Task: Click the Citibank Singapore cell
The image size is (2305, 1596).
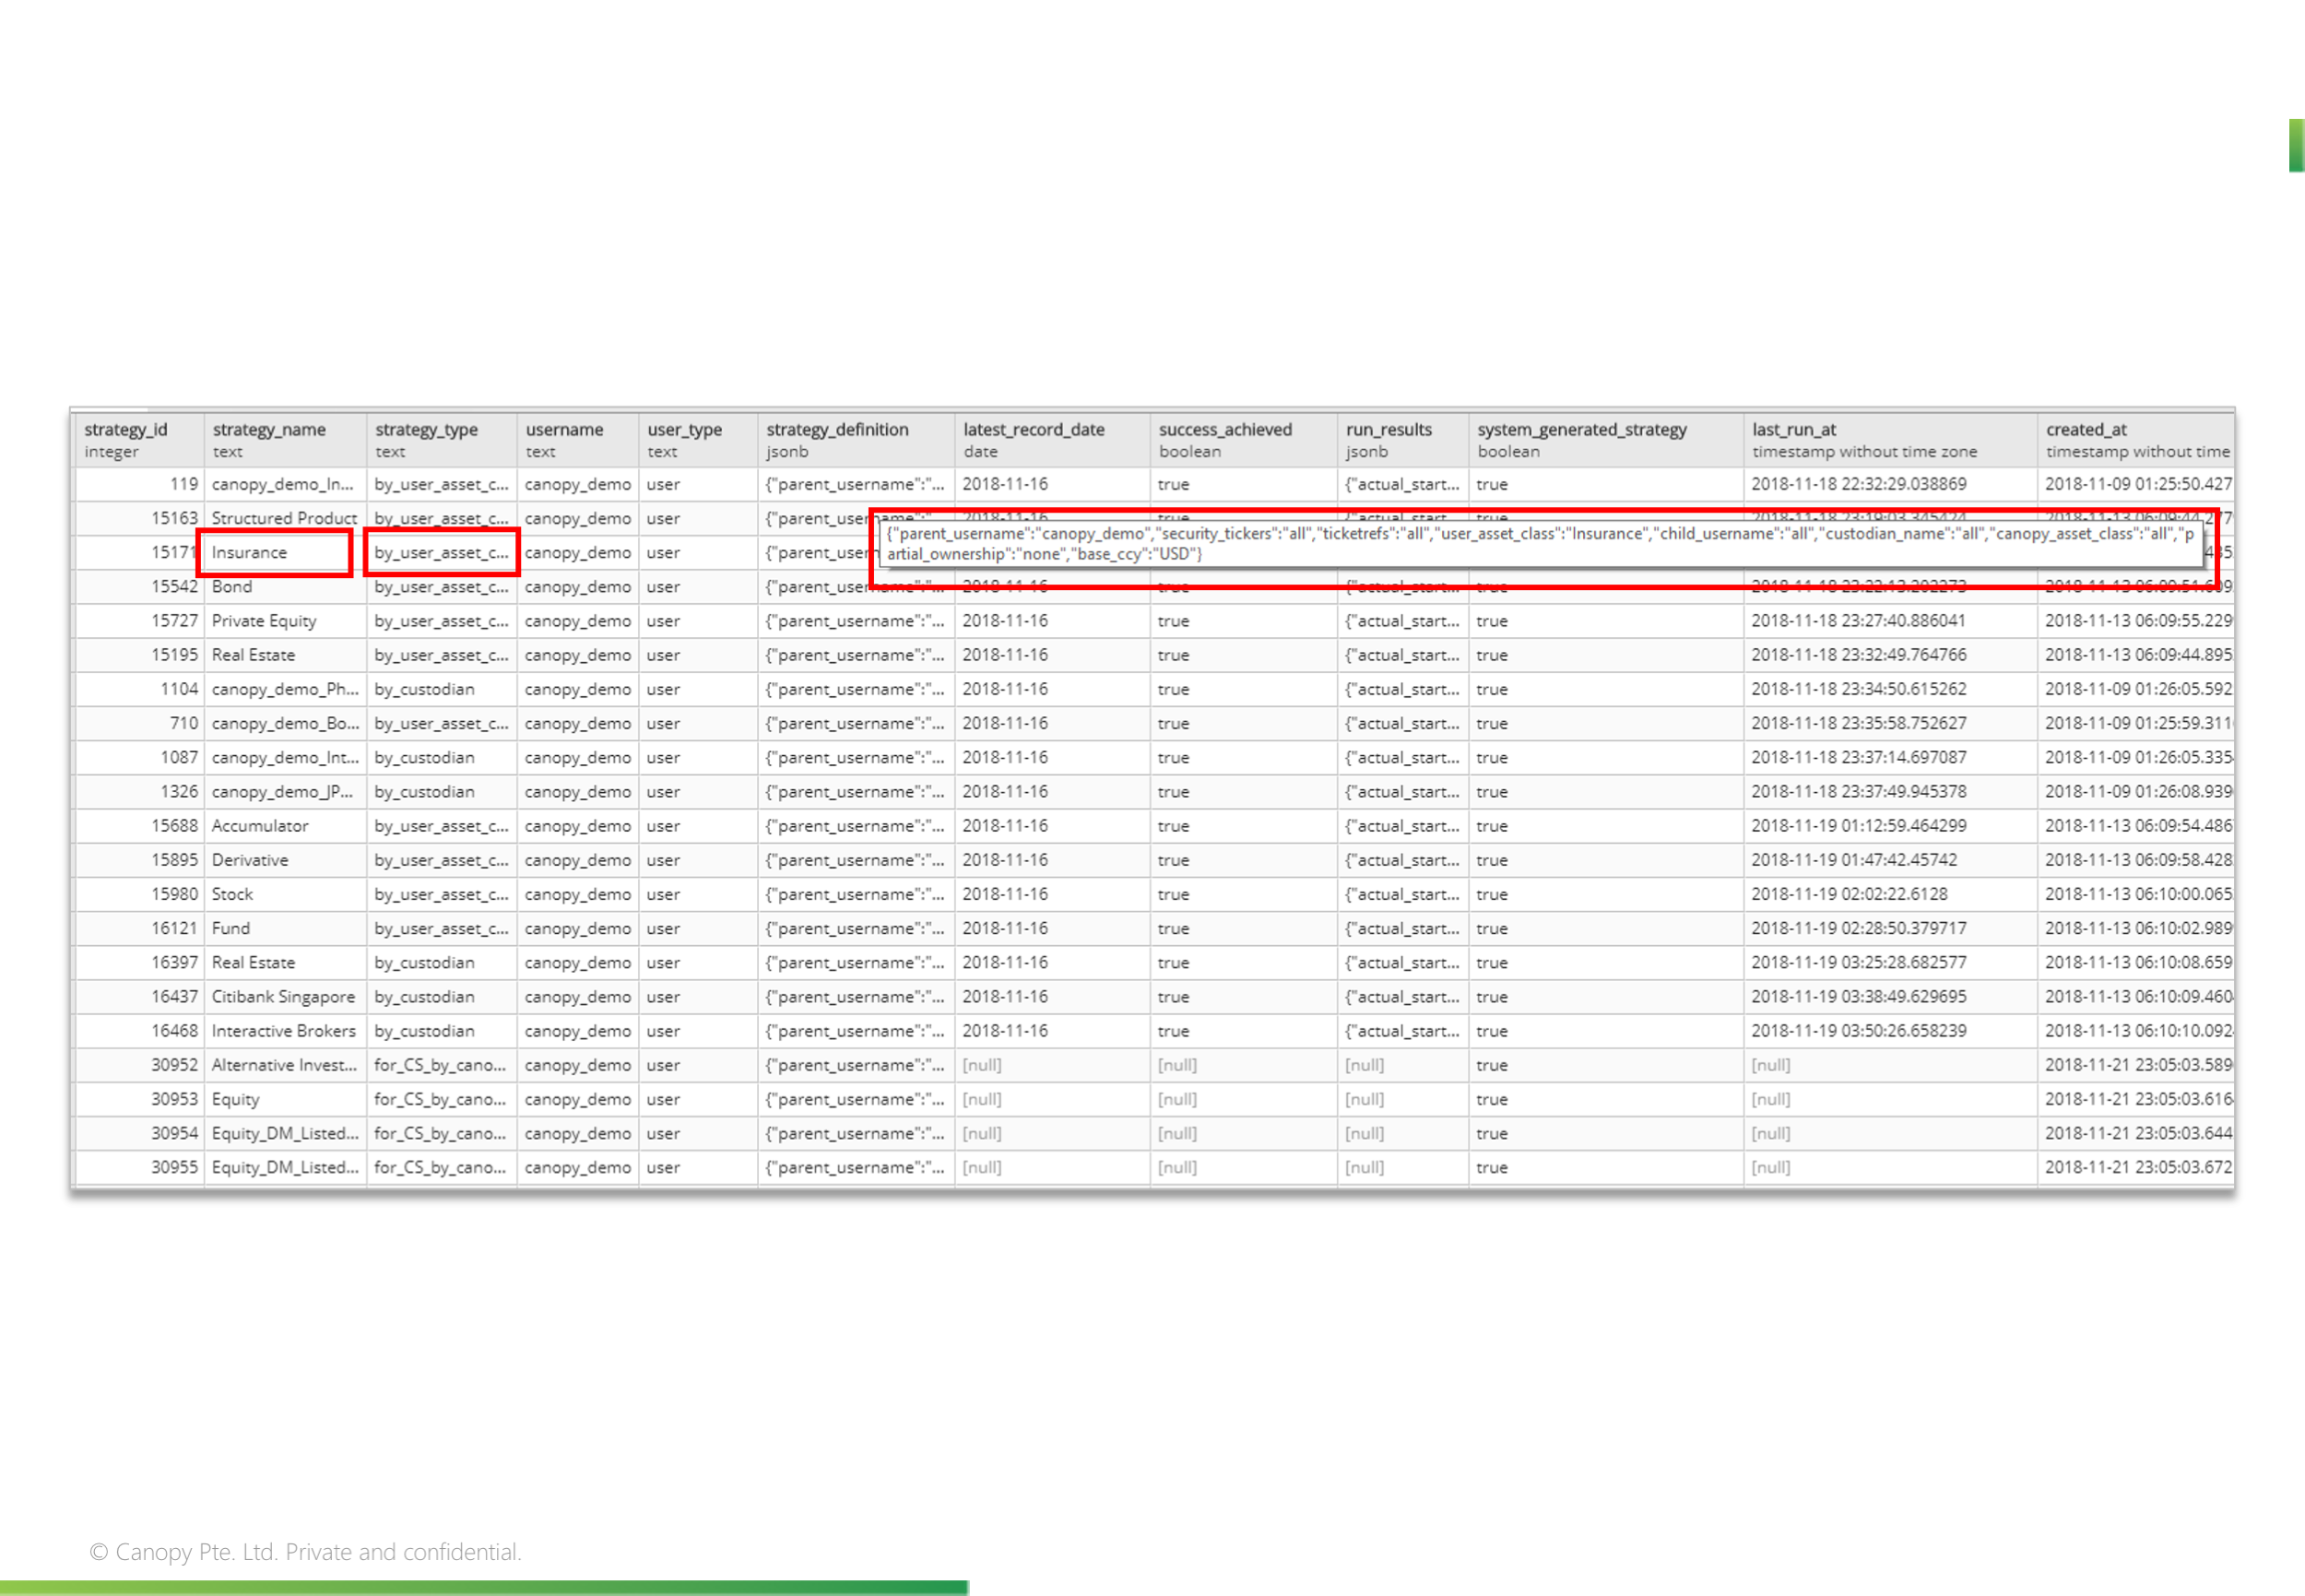Action: (x=283, y=997)
